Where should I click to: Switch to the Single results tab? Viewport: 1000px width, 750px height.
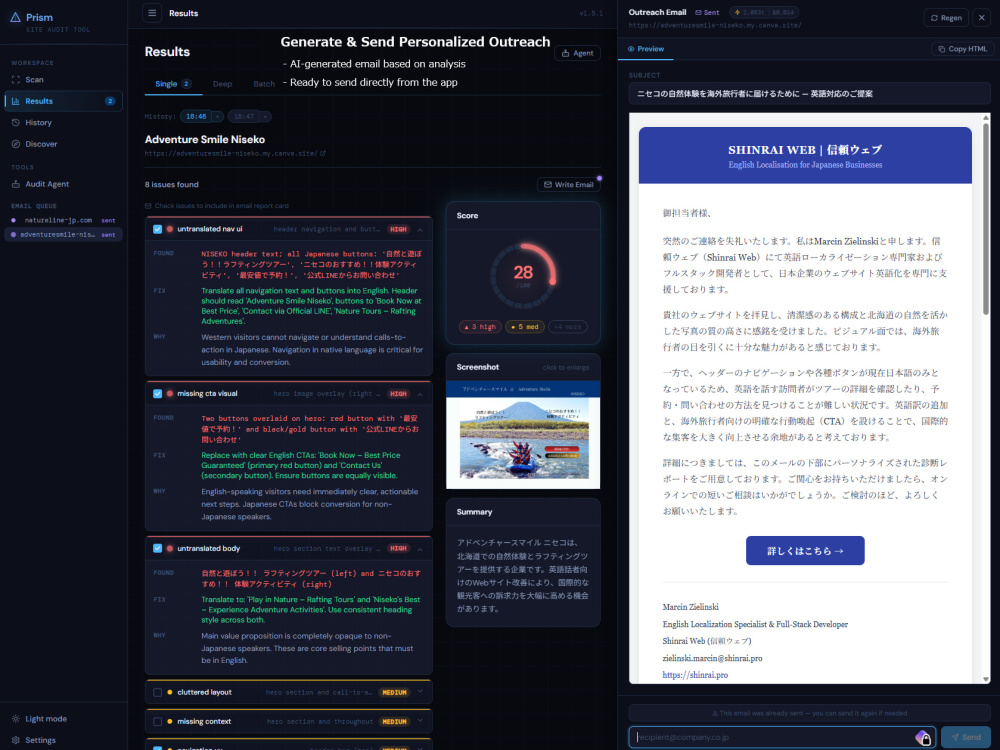(173, 84)
